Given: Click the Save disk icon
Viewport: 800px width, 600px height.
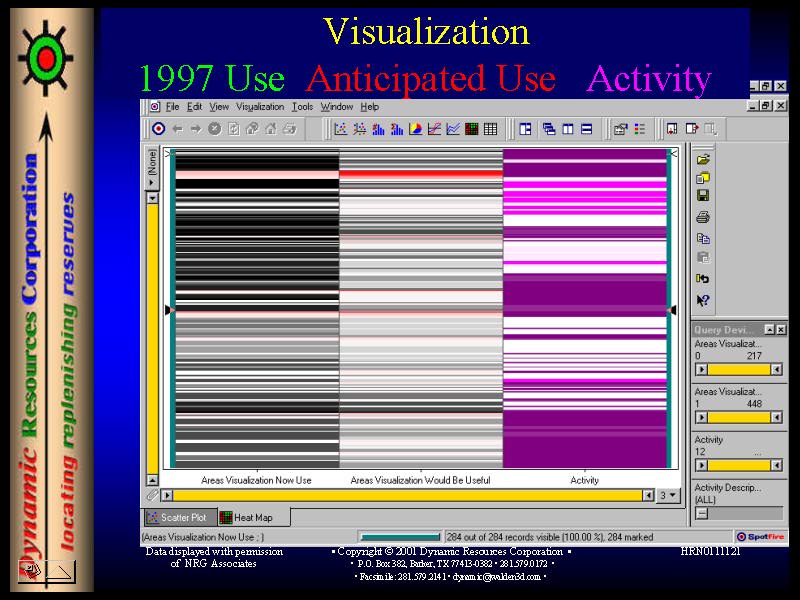Looking at the screenshot, I should coord(703,196).
